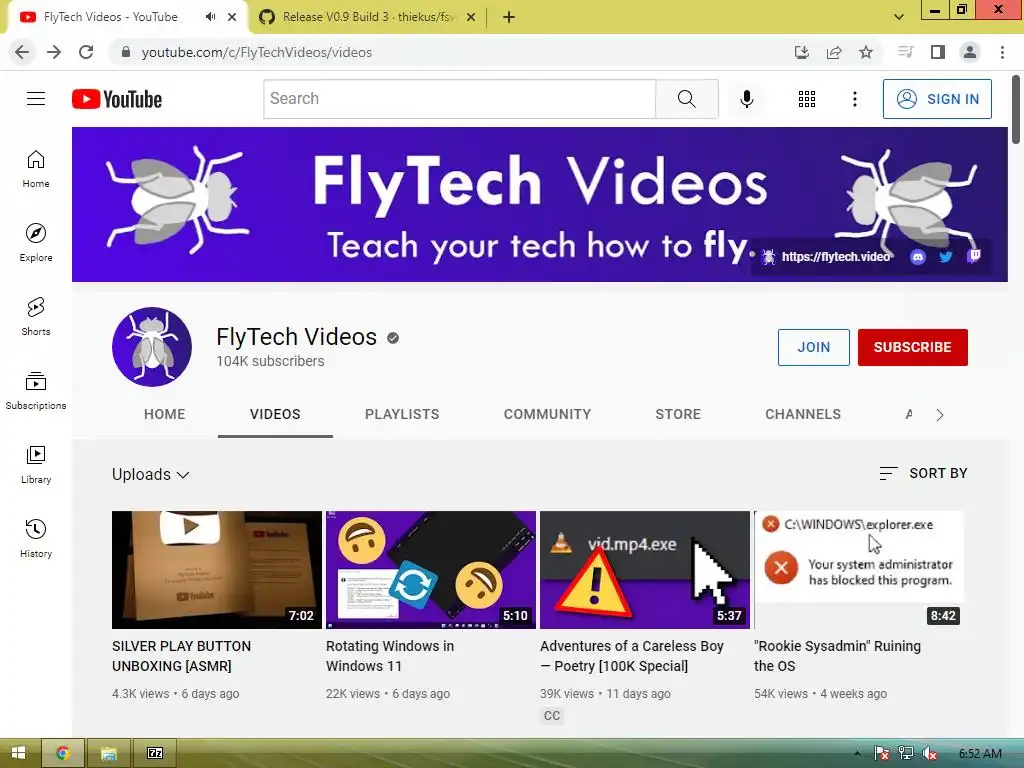Image resolution: width=1024 pixels, height=768 pixels.
Task: Click the browser forward arrow
Action: pyautogui.click(x=54, y=52)
